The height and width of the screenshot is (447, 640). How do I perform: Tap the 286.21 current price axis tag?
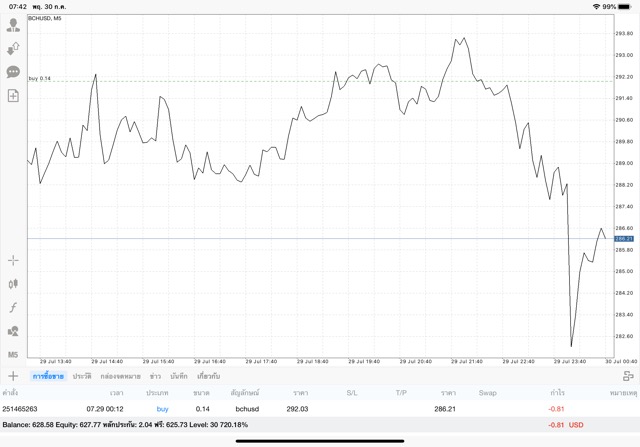(624, 238)
